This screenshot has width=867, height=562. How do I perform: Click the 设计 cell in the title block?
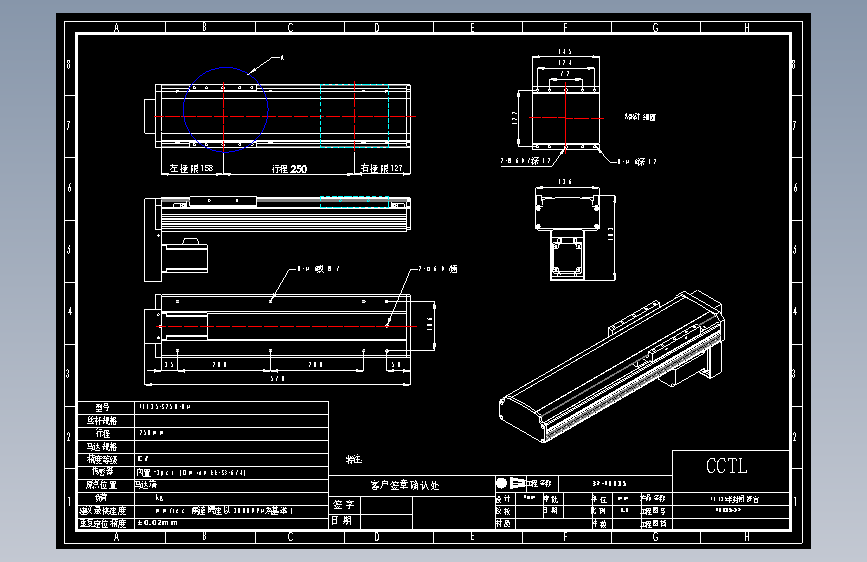click(503, 499)
